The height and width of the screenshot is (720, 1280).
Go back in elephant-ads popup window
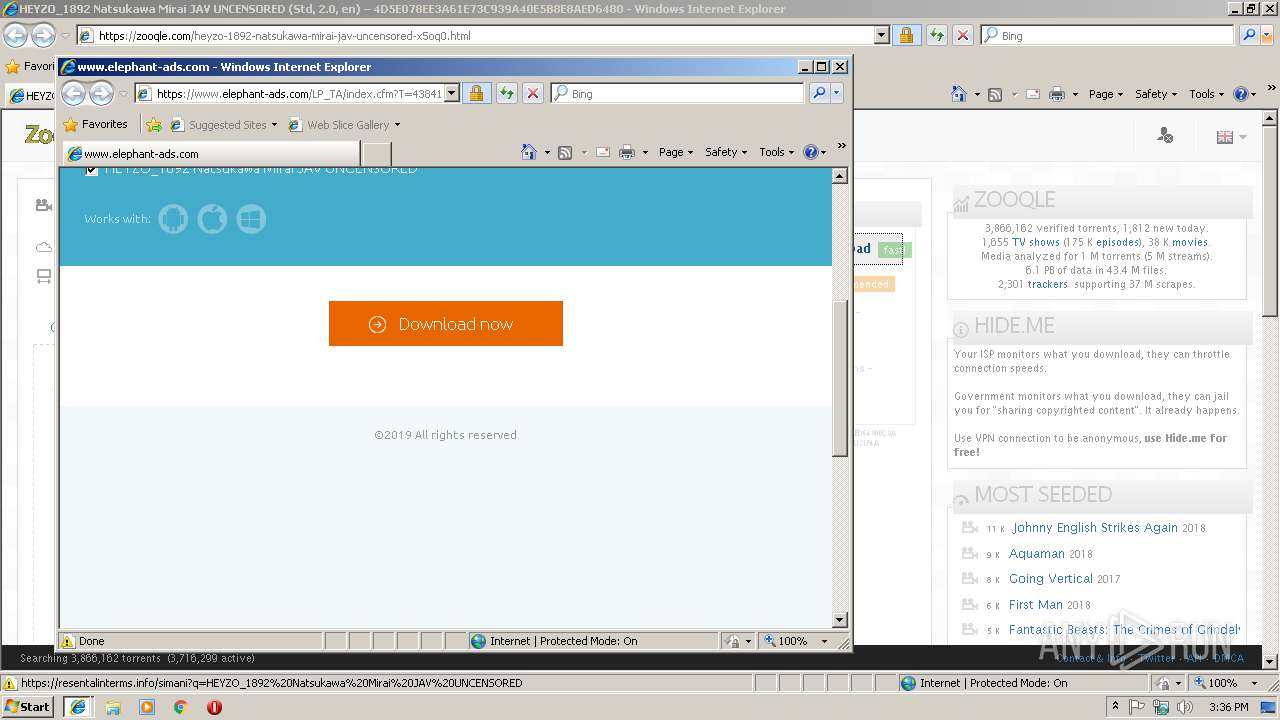click(73, 93)
